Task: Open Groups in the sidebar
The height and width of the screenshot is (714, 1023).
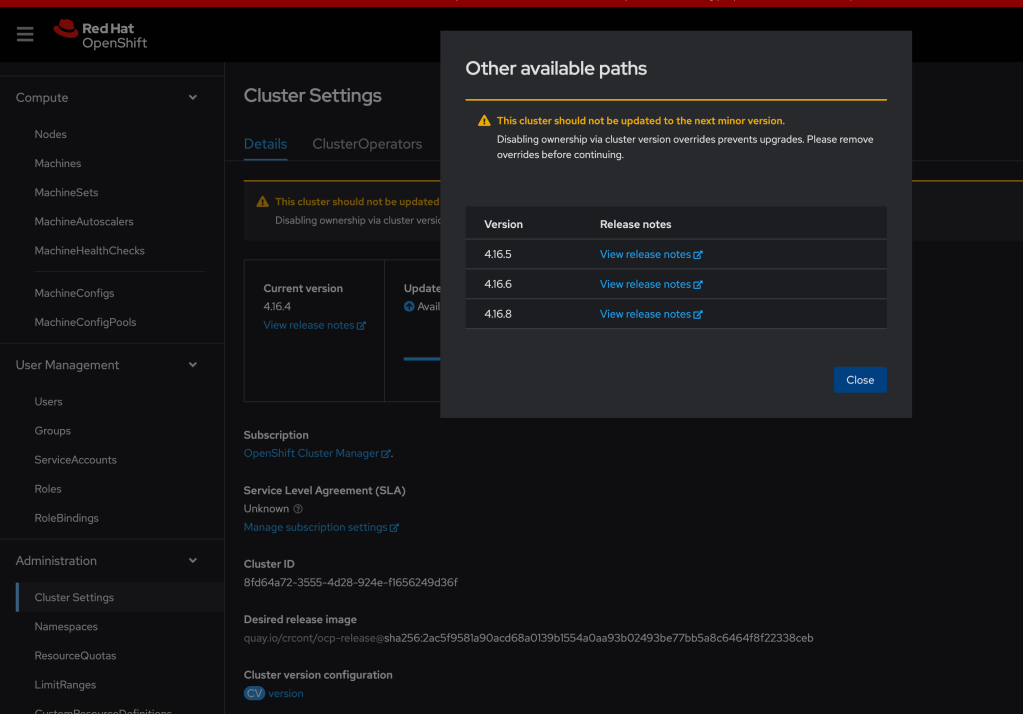Action: (52, 431)
